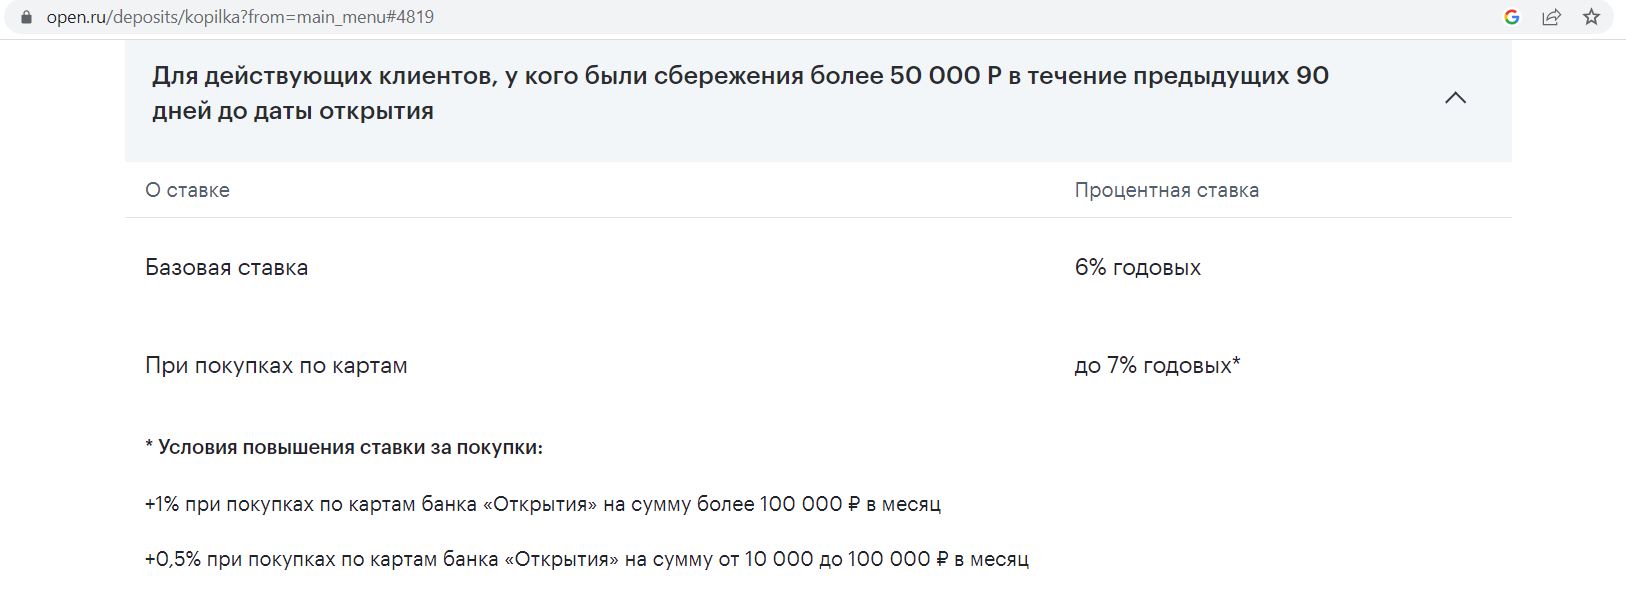The width and height of the screenshot is (1626, 599).
Task: Click the '+0,5% при покупках' condition line
Action: pyautogui.click(x=586, y=559)
